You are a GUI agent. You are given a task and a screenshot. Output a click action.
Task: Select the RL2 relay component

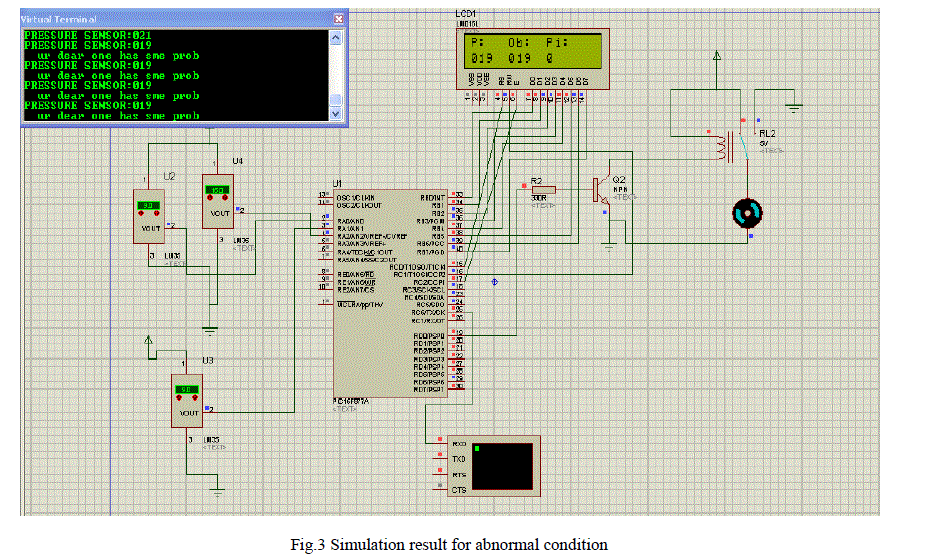pyautogui.click(x=726, y=149)
